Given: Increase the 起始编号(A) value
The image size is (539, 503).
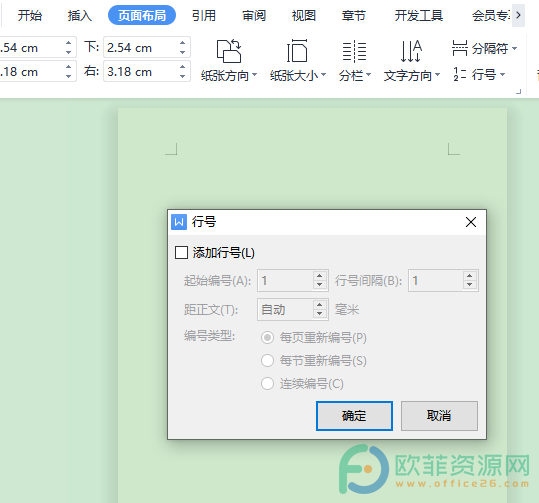Looking at the screenshot, I should 320,276.
